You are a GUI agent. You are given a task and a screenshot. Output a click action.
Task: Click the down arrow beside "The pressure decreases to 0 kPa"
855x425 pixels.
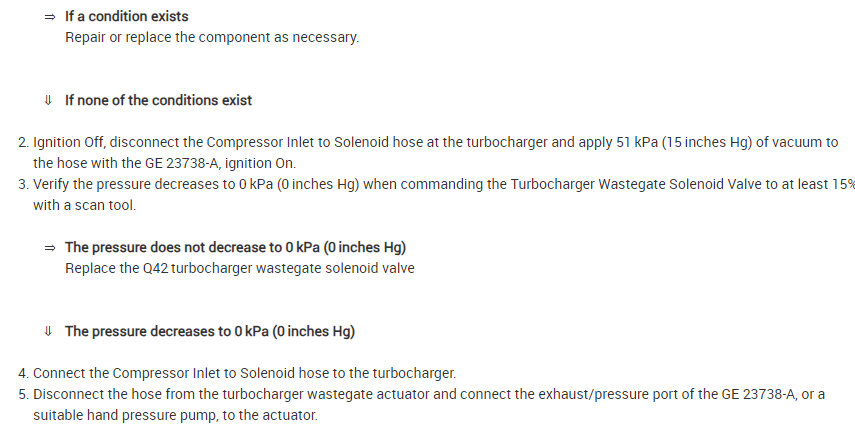tap(48, 331)
